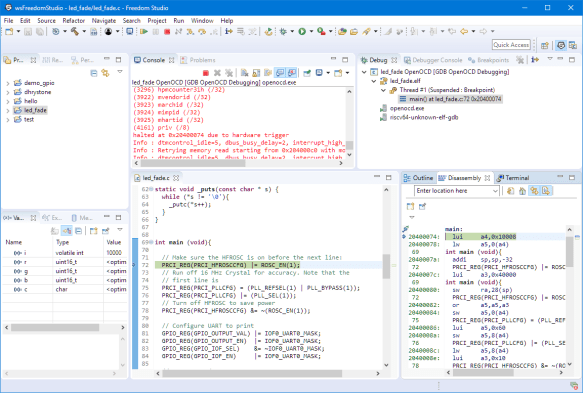Viewport: 583px width, 393px height.
Task: Activate the Debug perspective button
Action: (561, 45)
